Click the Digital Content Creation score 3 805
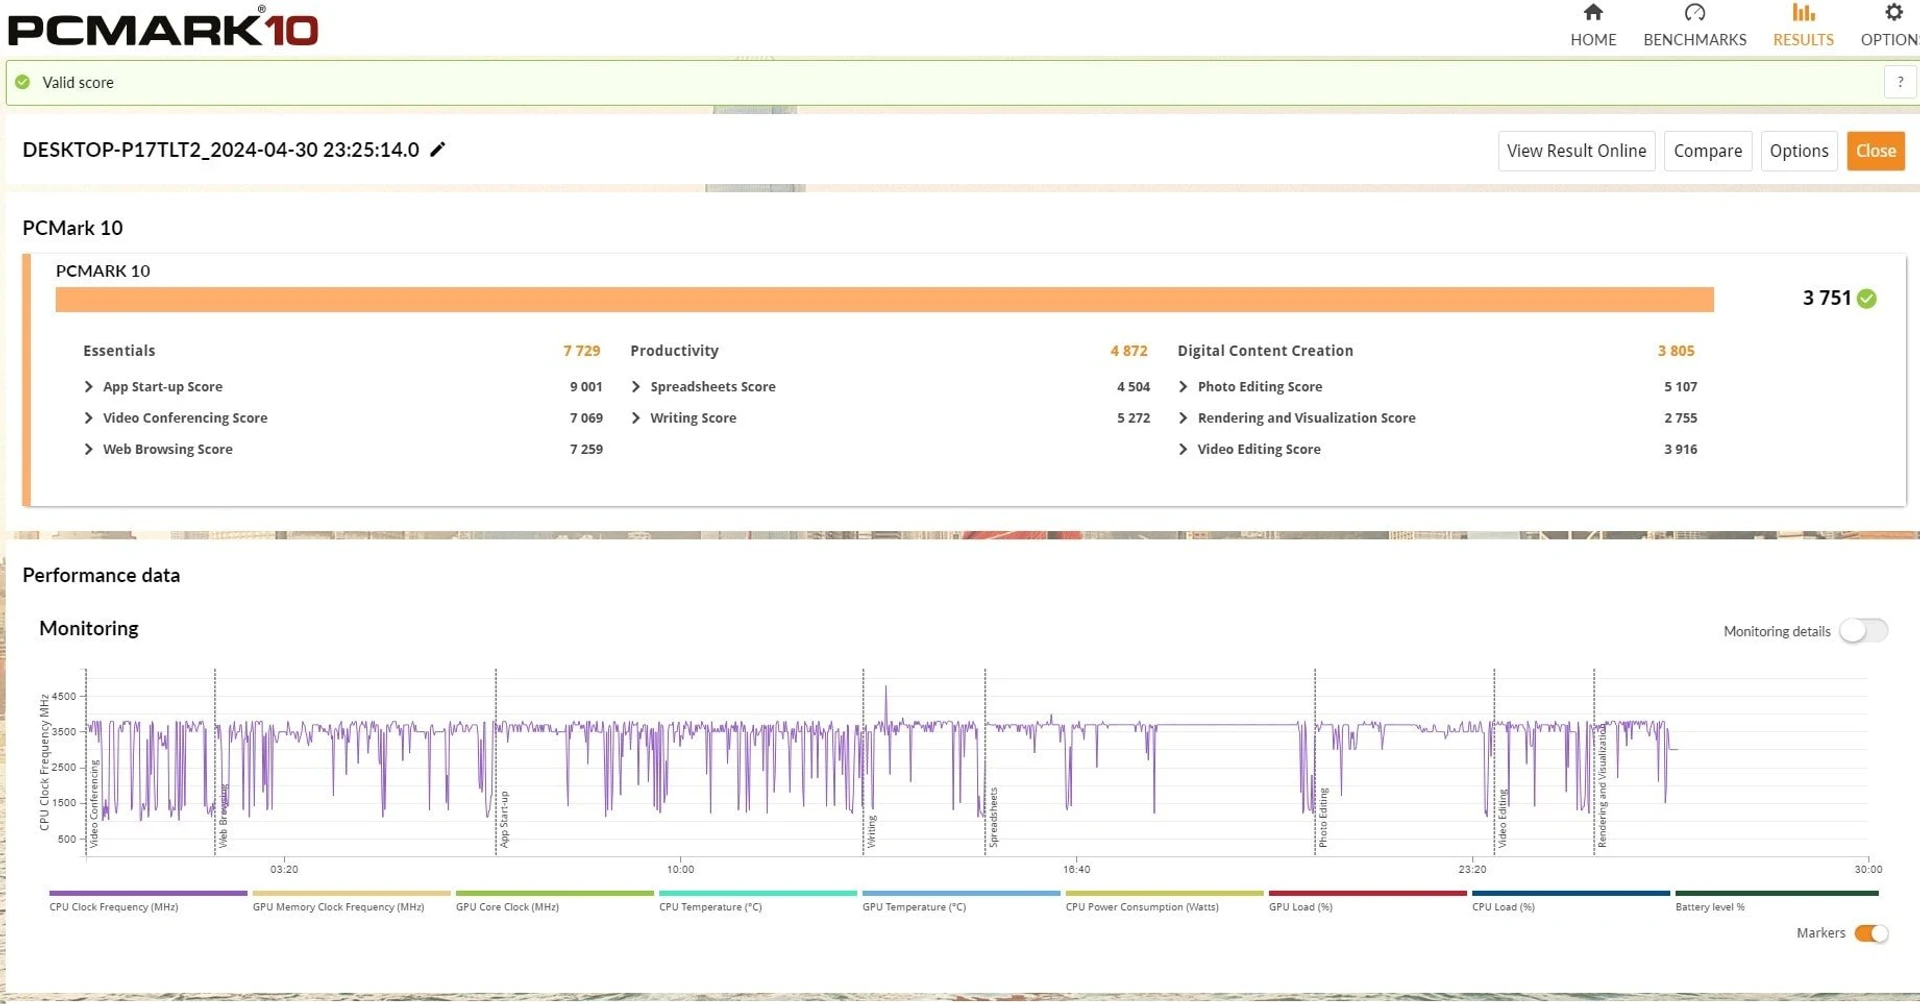Viewport: 1920px width, 1004px height. click(1675, 351)
